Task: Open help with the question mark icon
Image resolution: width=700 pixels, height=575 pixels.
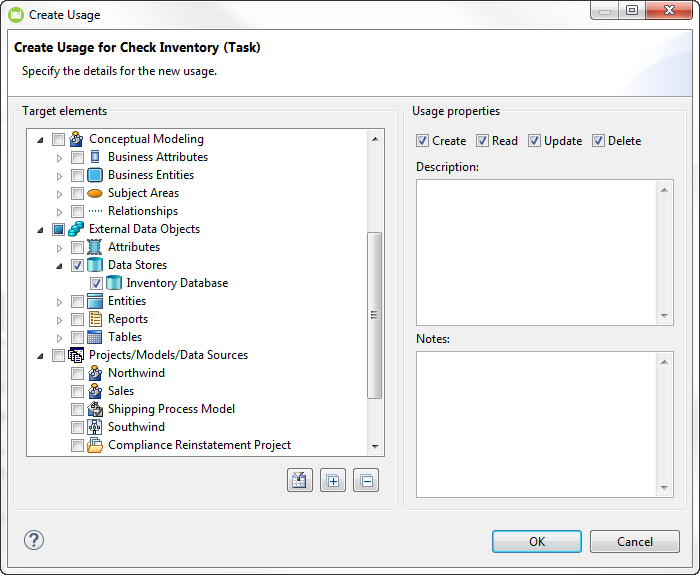Action: pos(34,541)
